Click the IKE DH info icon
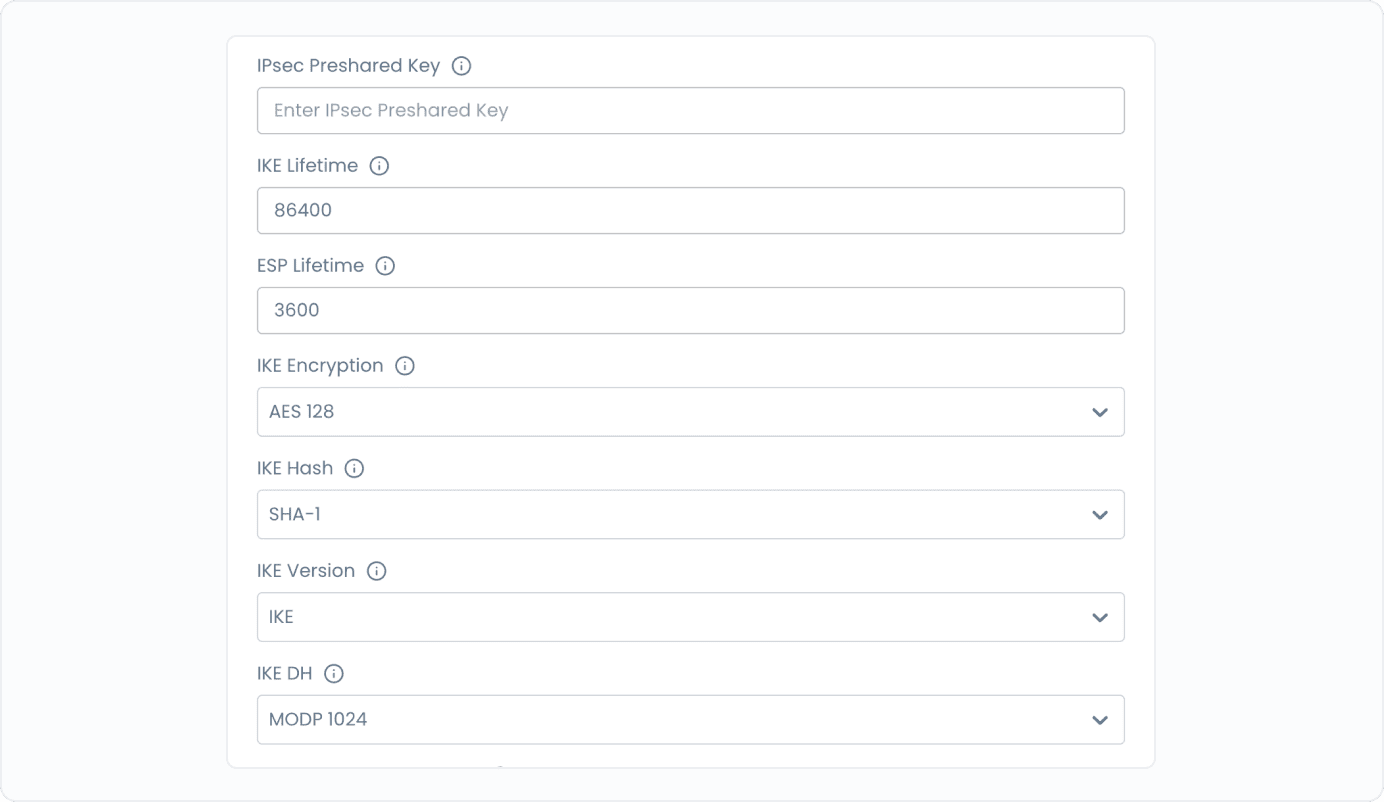Viewport: 1384px width, 802px height. [x=335, y=672]
